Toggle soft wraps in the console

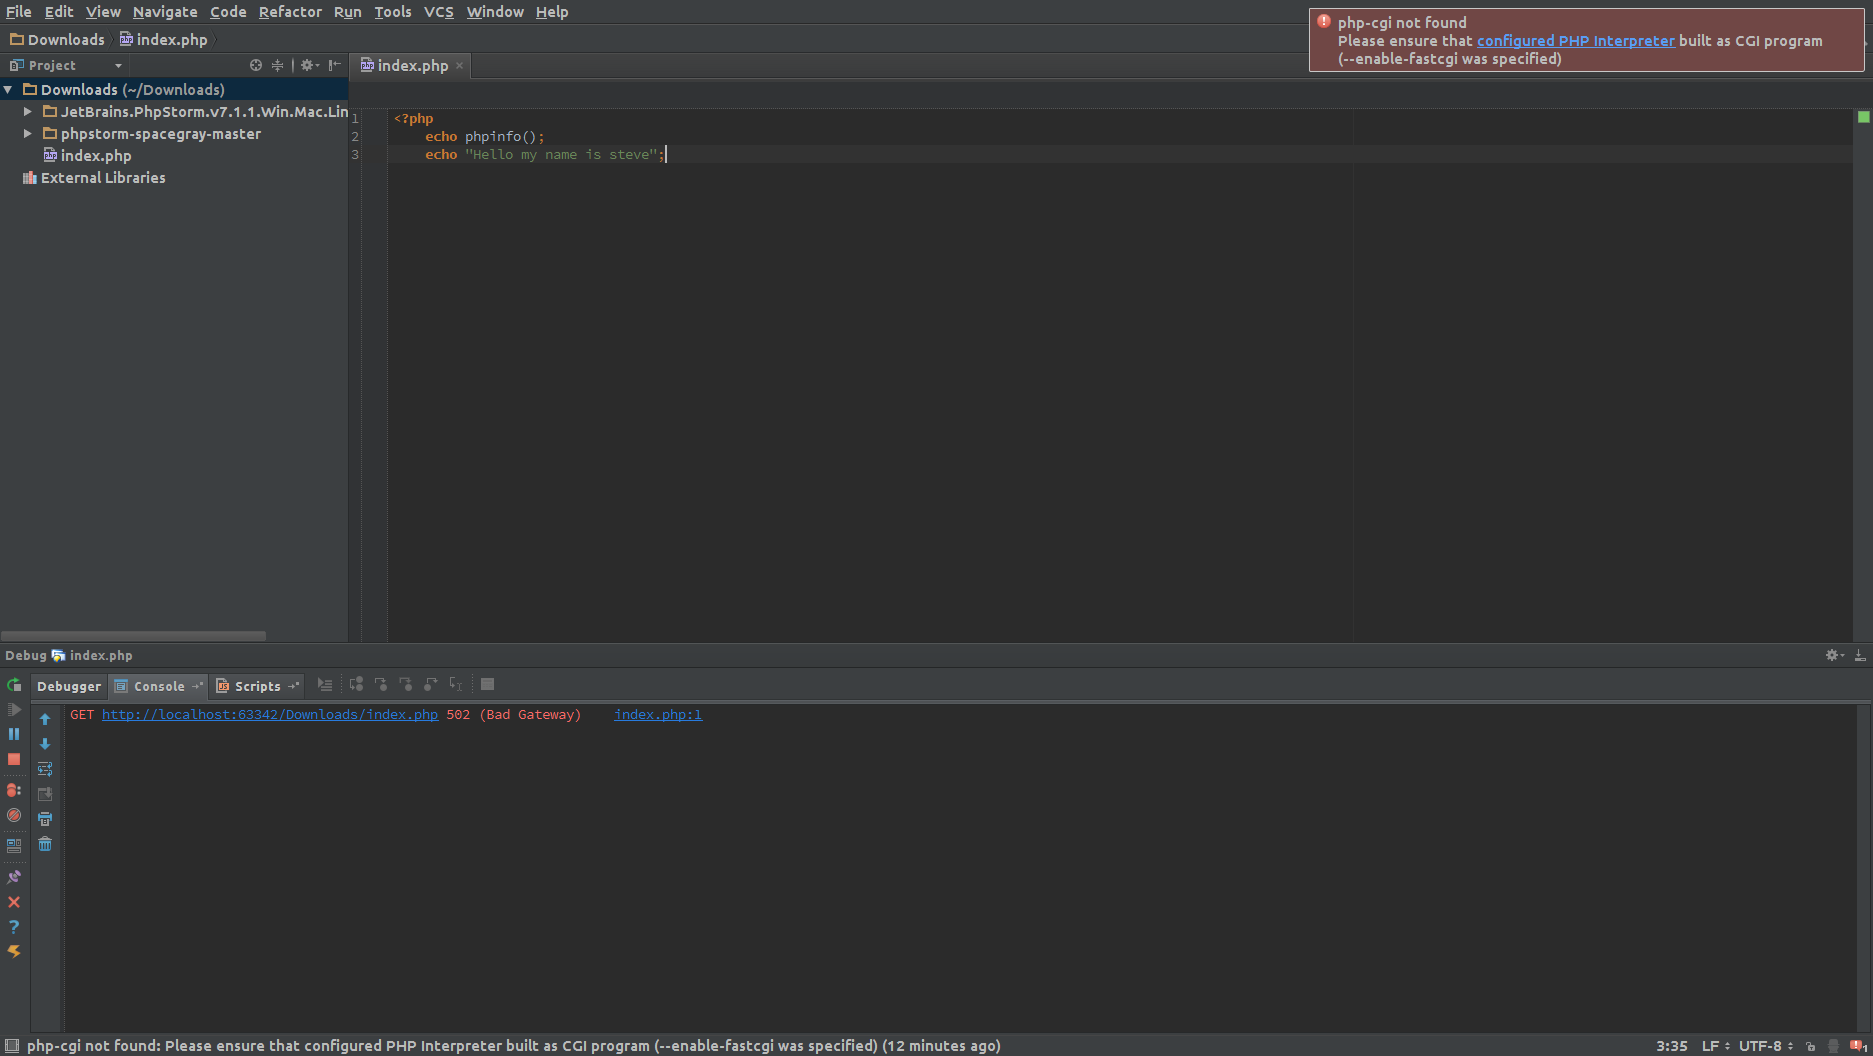coord(45,769)
